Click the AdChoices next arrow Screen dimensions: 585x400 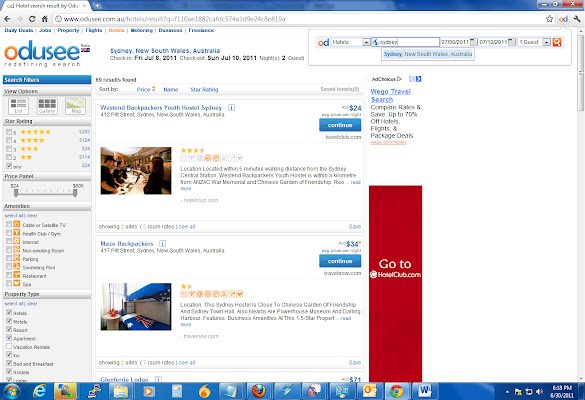click(418, 79)
